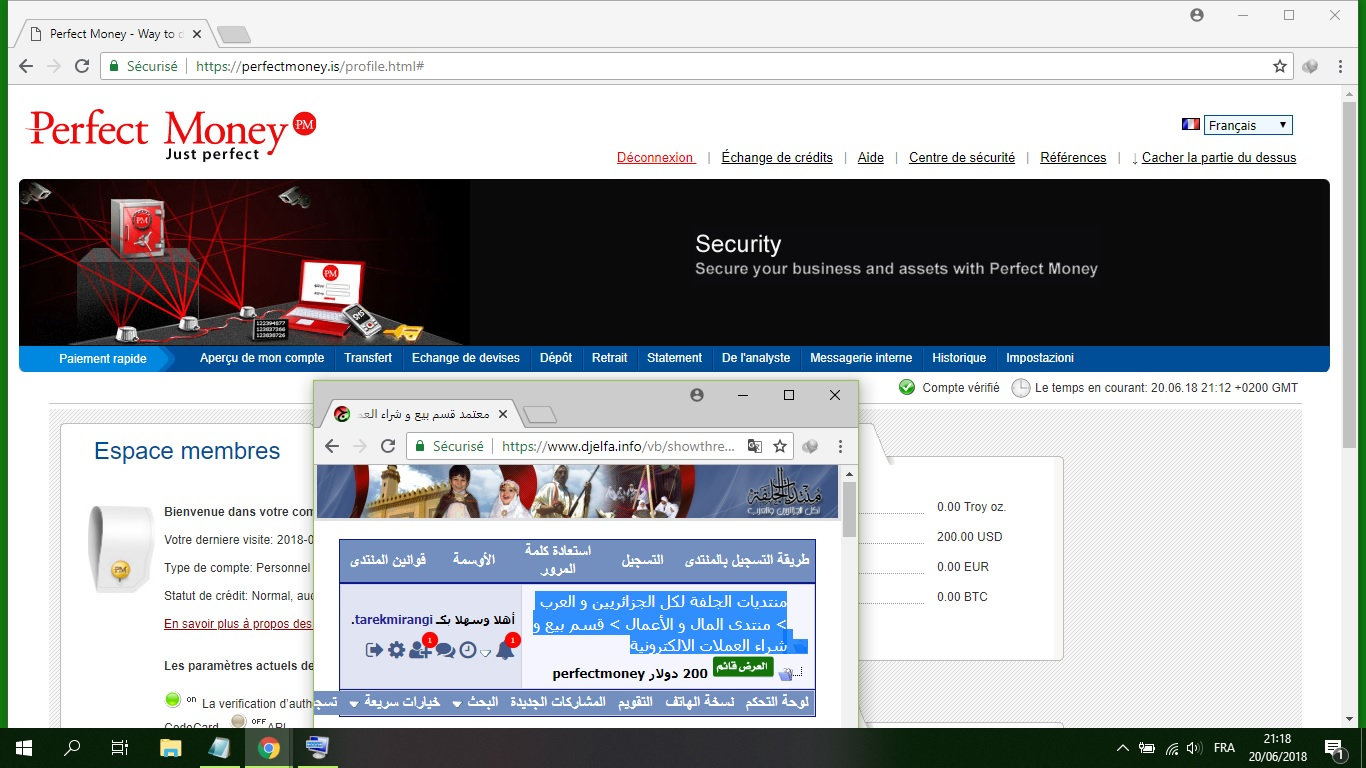Viewport: 1366px width, 768px height.
Task: Open the Références link
Action: 1073,158
